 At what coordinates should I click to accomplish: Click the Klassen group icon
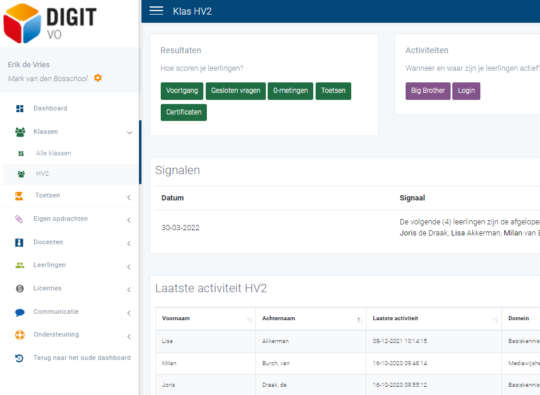click(20, 132)
